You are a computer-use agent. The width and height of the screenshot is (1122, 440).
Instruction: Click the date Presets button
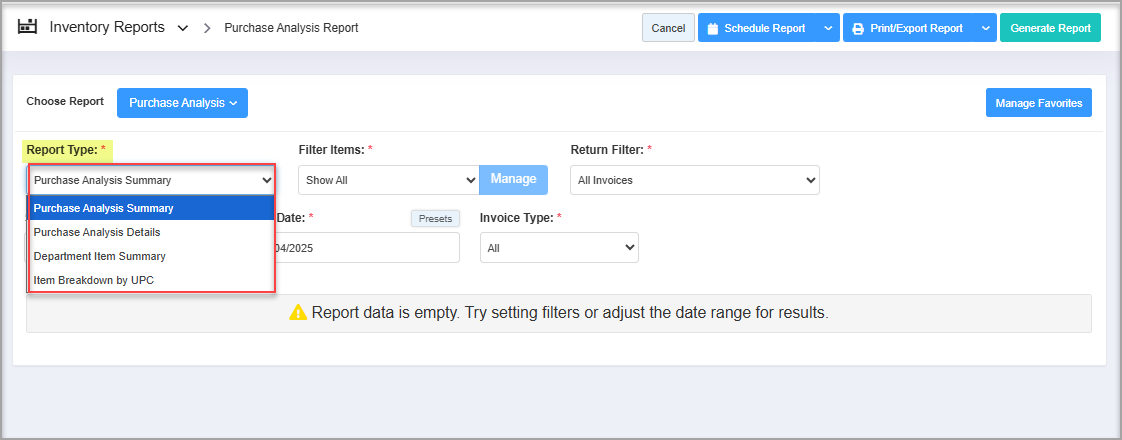[435, 218]
